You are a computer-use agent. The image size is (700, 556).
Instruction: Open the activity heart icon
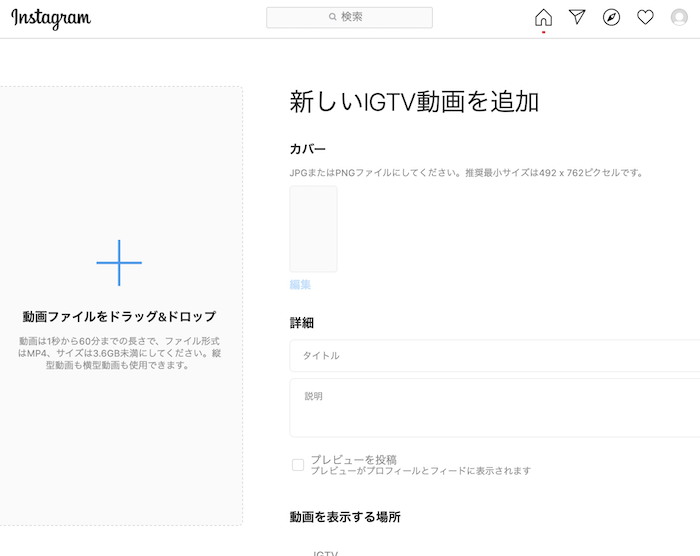[x=645, y=17]
